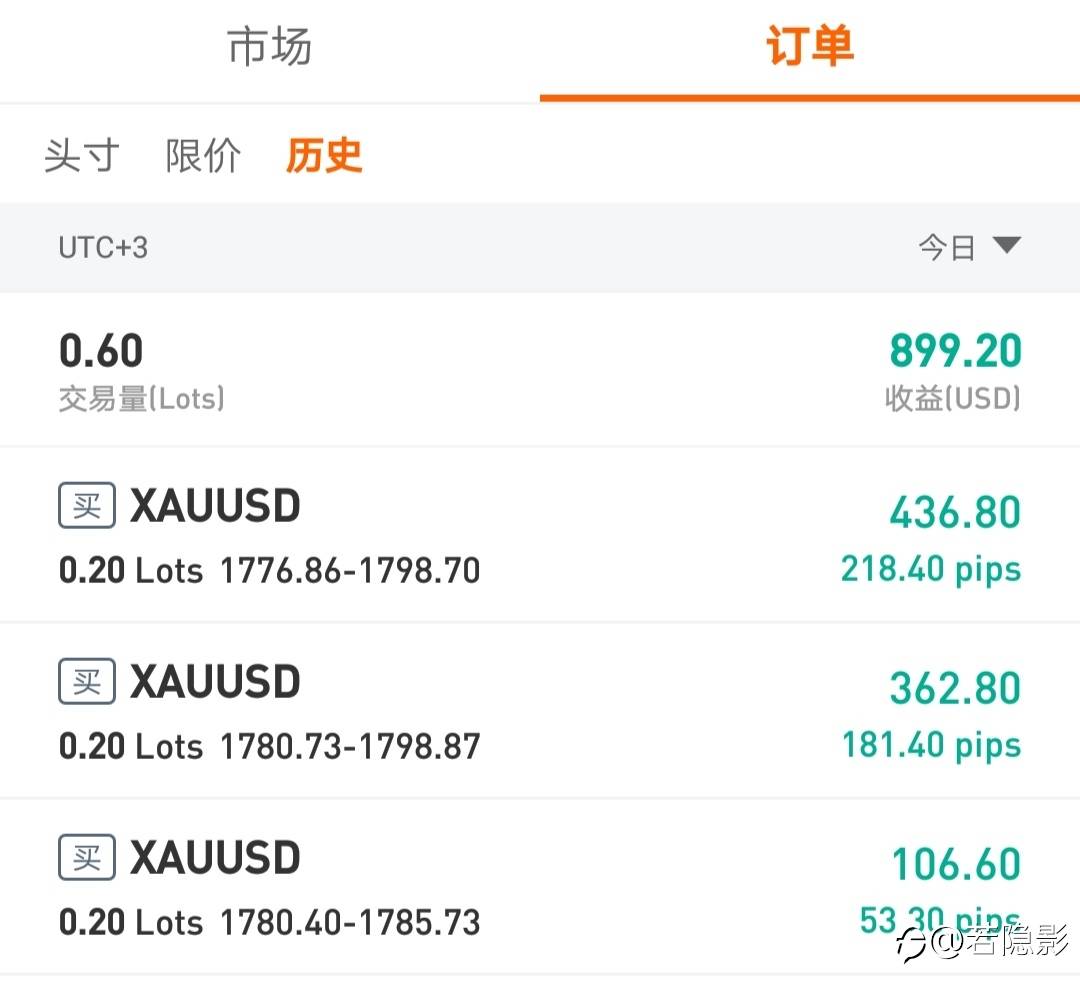Switch to the 市场 tab
Screen dimensions: 1080x999
pyautogui.click(x=269, y=47)
